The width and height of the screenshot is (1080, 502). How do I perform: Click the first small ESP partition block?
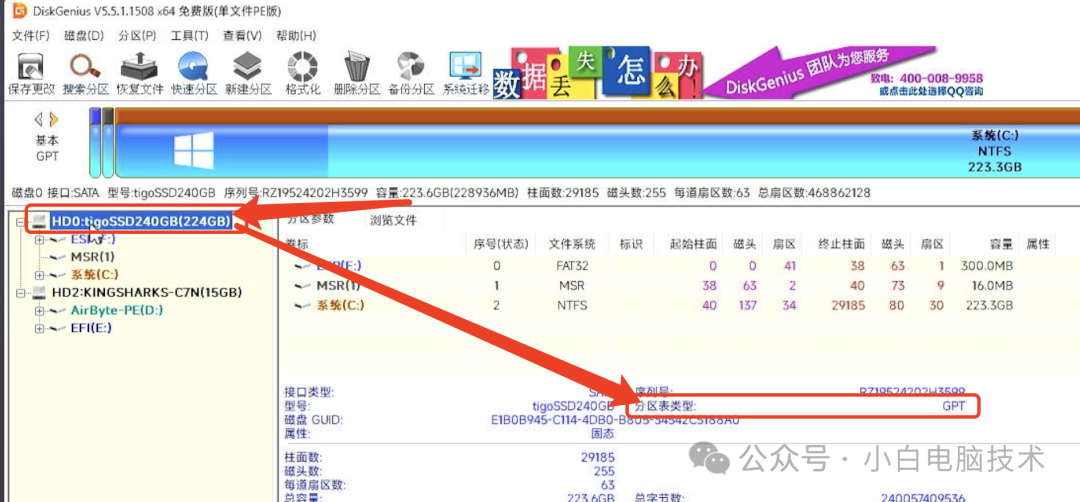[95, 143]
